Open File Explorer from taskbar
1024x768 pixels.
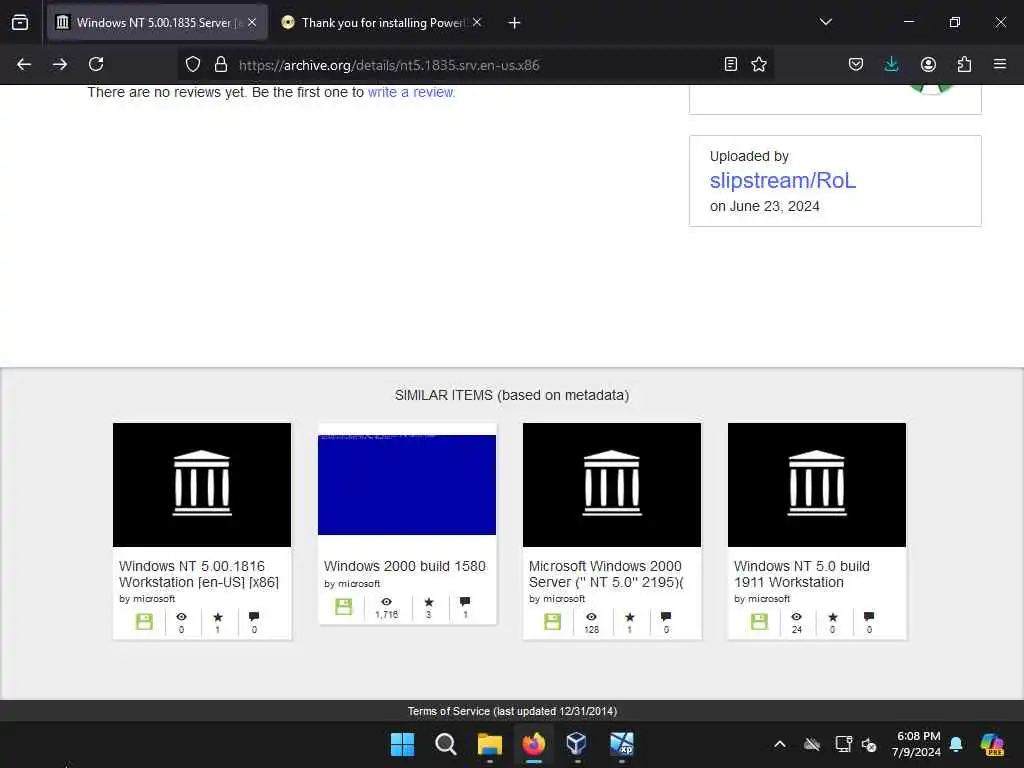[490, 744]
